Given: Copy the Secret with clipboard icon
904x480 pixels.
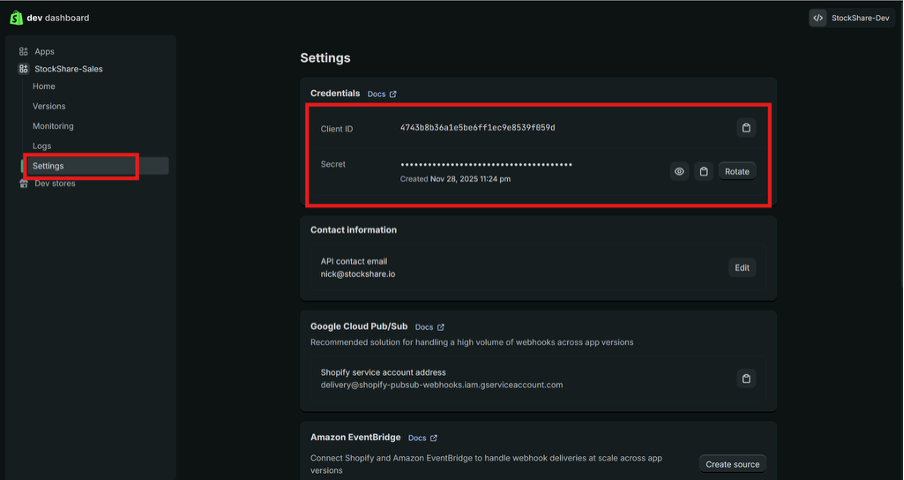Looking at the screenshot, I should coord(703,172).
